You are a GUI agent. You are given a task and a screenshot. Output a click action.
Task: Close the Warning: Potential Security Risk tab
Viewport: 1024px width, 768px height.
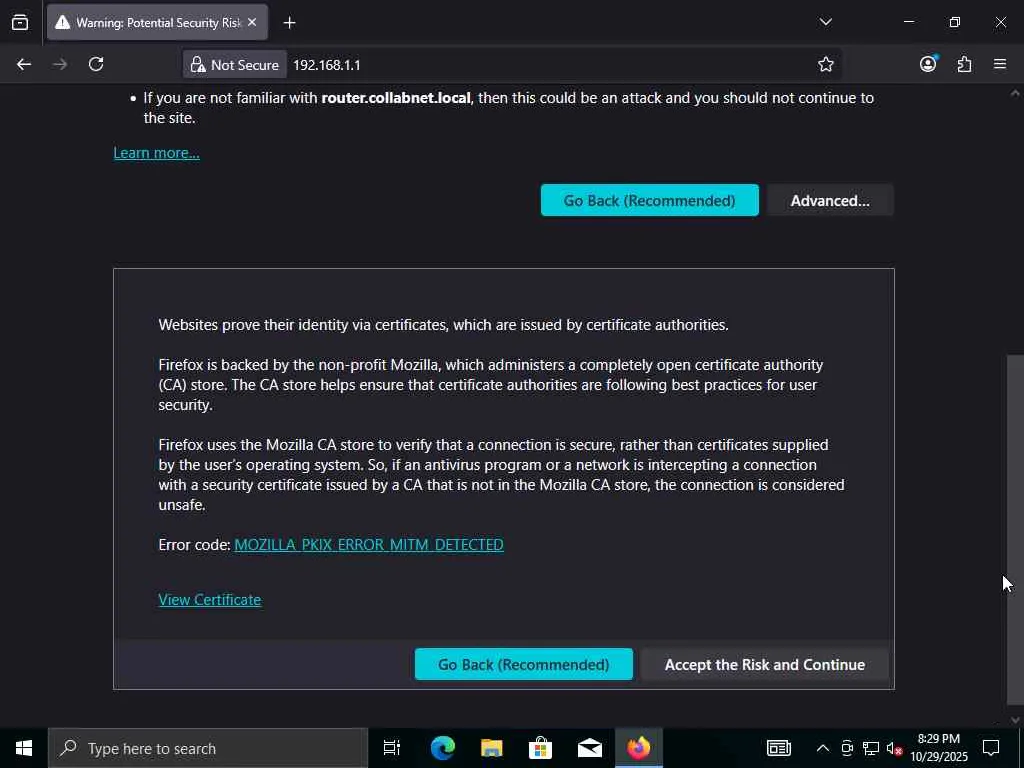click(x=252, y=22)
